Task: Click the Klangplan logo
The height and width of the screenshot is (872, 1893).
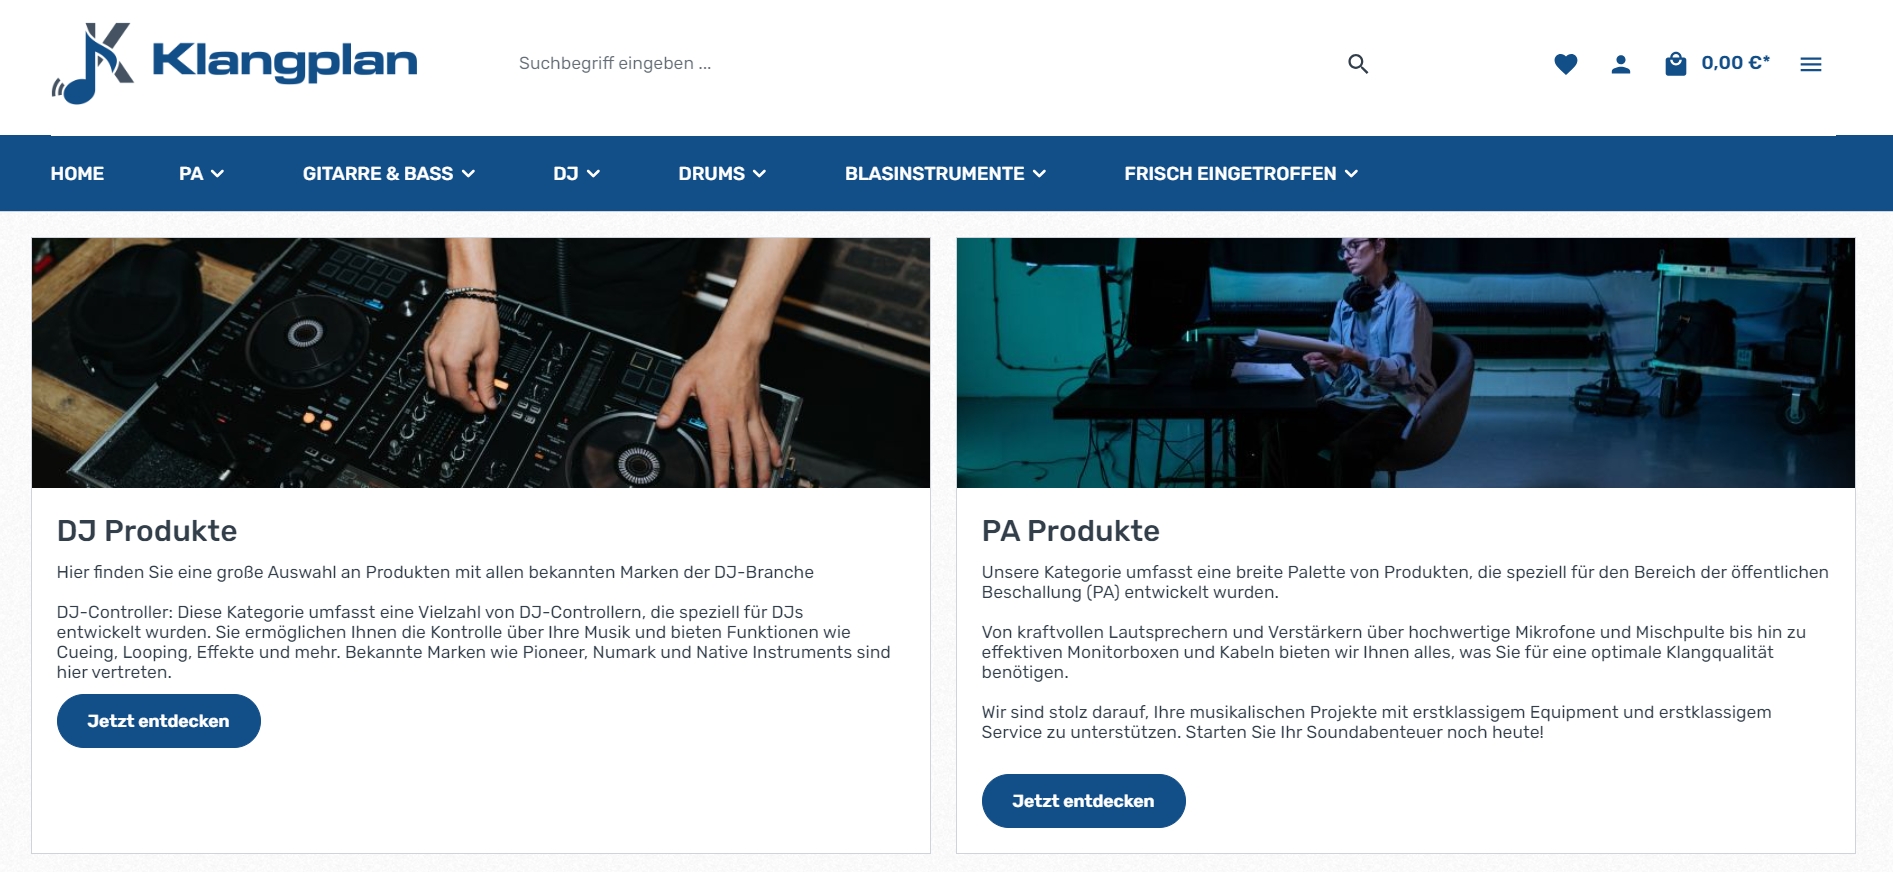Action: [x=234, y=63]
